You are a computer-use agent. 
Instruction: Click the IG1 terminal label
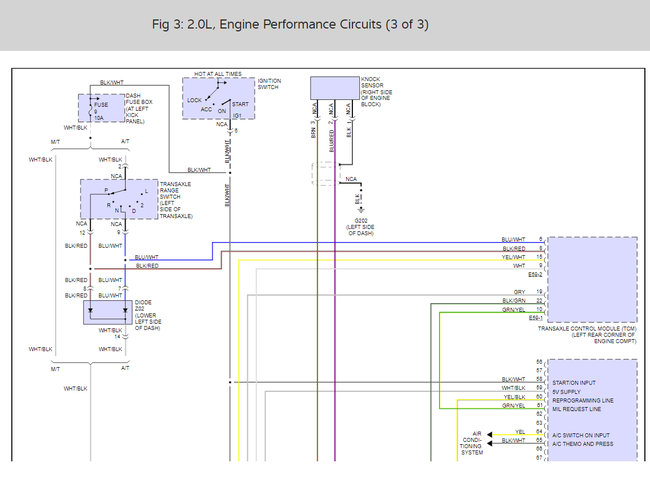tap(237, 115)
